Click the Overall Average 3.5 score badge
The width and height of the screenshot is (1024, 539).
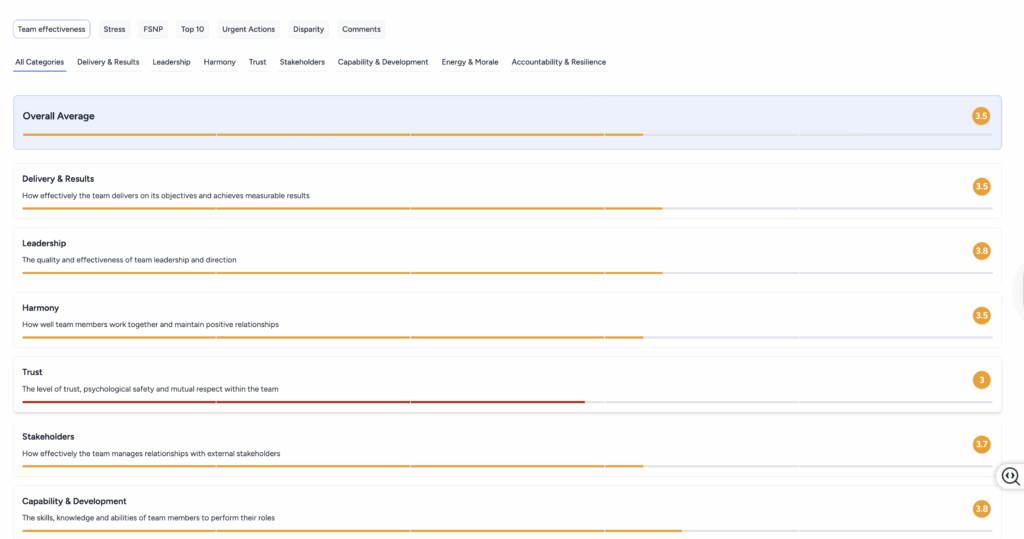[981, 116]
